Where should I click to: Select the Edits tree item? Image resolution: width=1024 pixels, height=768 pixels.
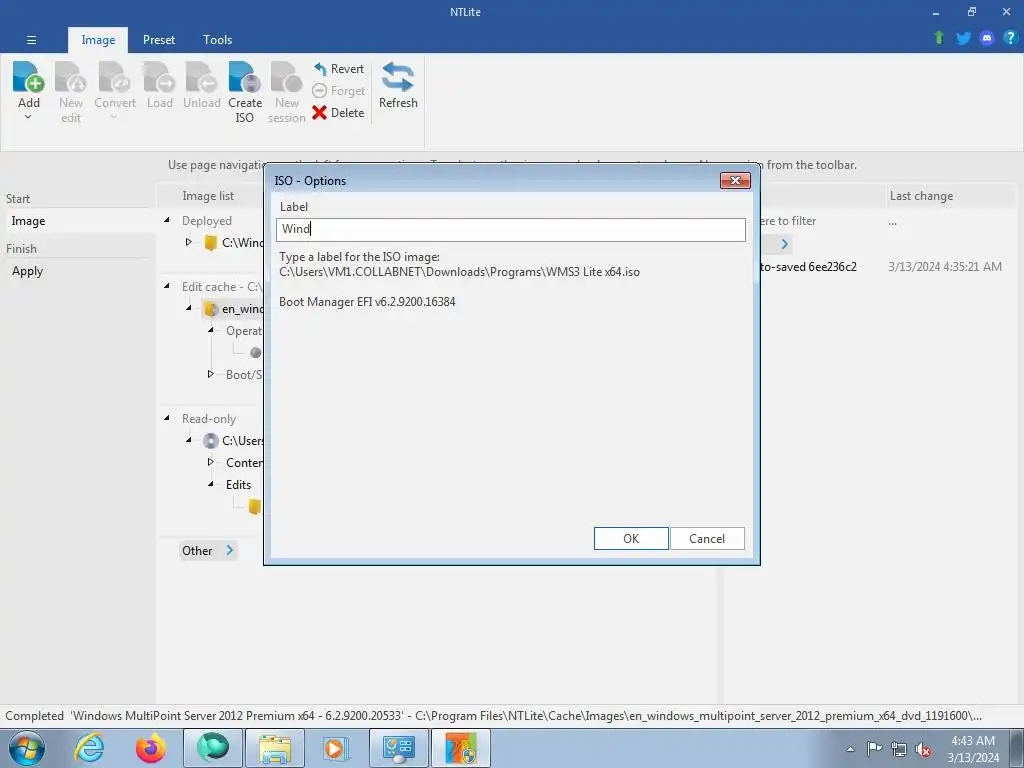[238, 485]
